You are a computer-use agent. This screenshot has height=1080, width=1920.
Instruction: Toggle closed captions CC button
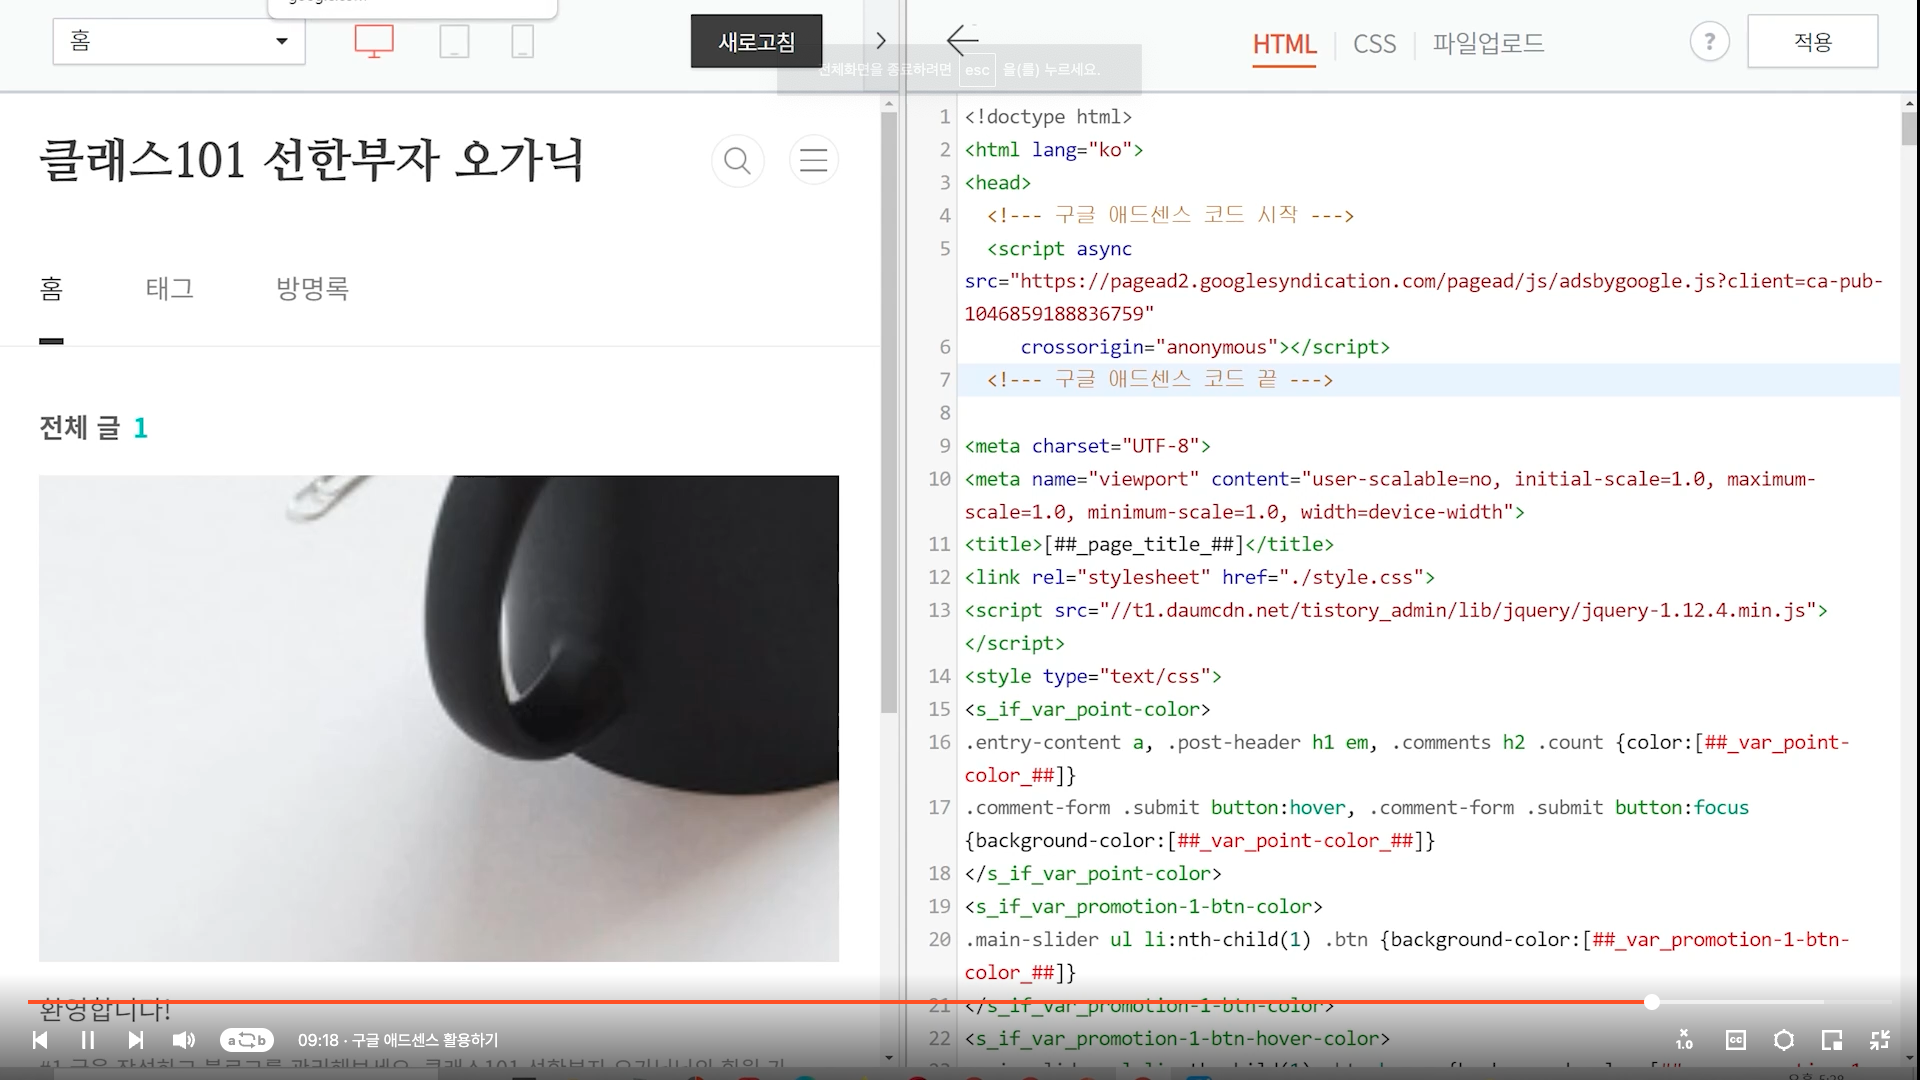(x=1735, y=1040)
